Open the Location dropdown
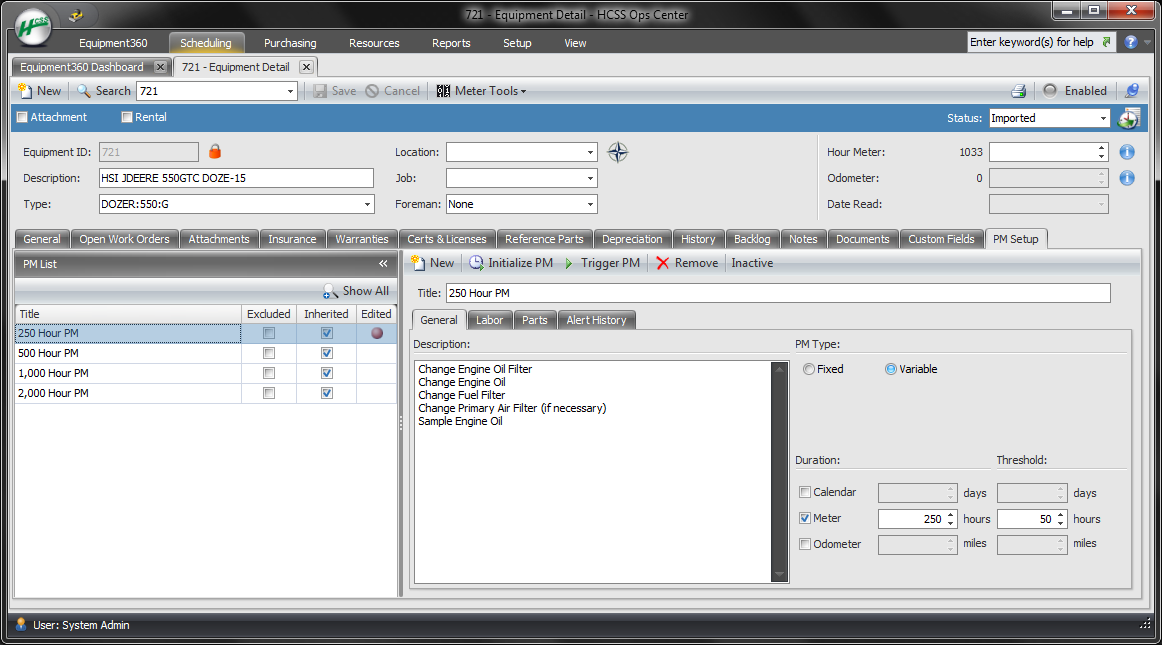Screen dimensions: 1162x645 coord(590,152)
